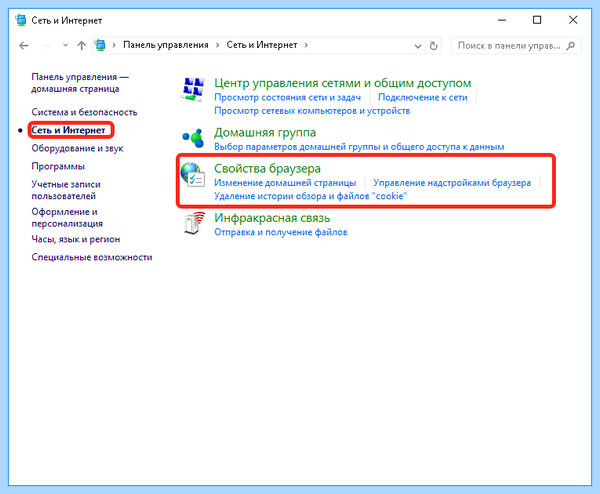Screen dimensions: 600x494
Task: Click Выбор параметров домашней группы link
Action: [359, 147]
